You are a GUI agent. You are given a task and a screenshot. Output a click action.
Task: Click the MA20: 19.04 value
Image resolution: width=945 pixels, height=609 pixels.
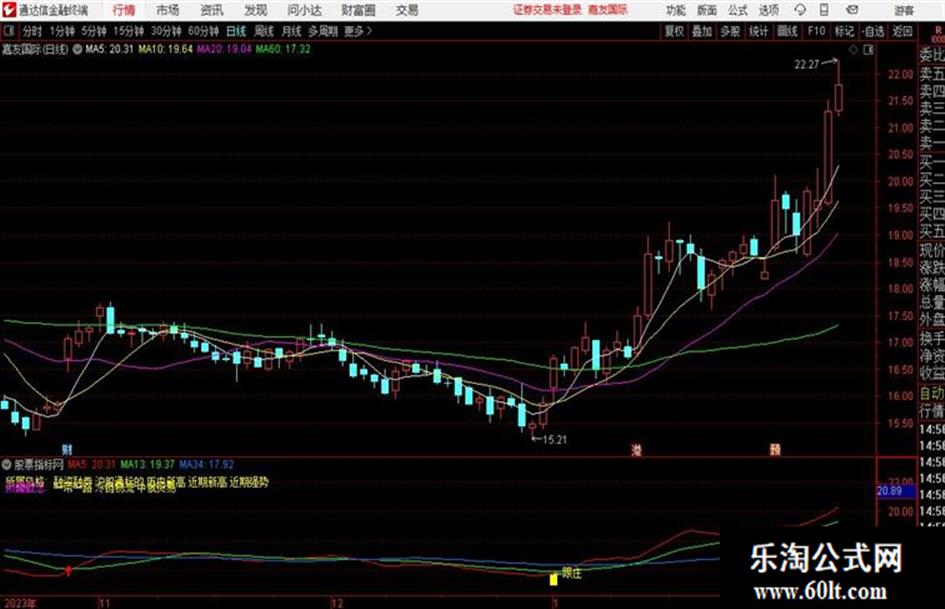(224, 49)
